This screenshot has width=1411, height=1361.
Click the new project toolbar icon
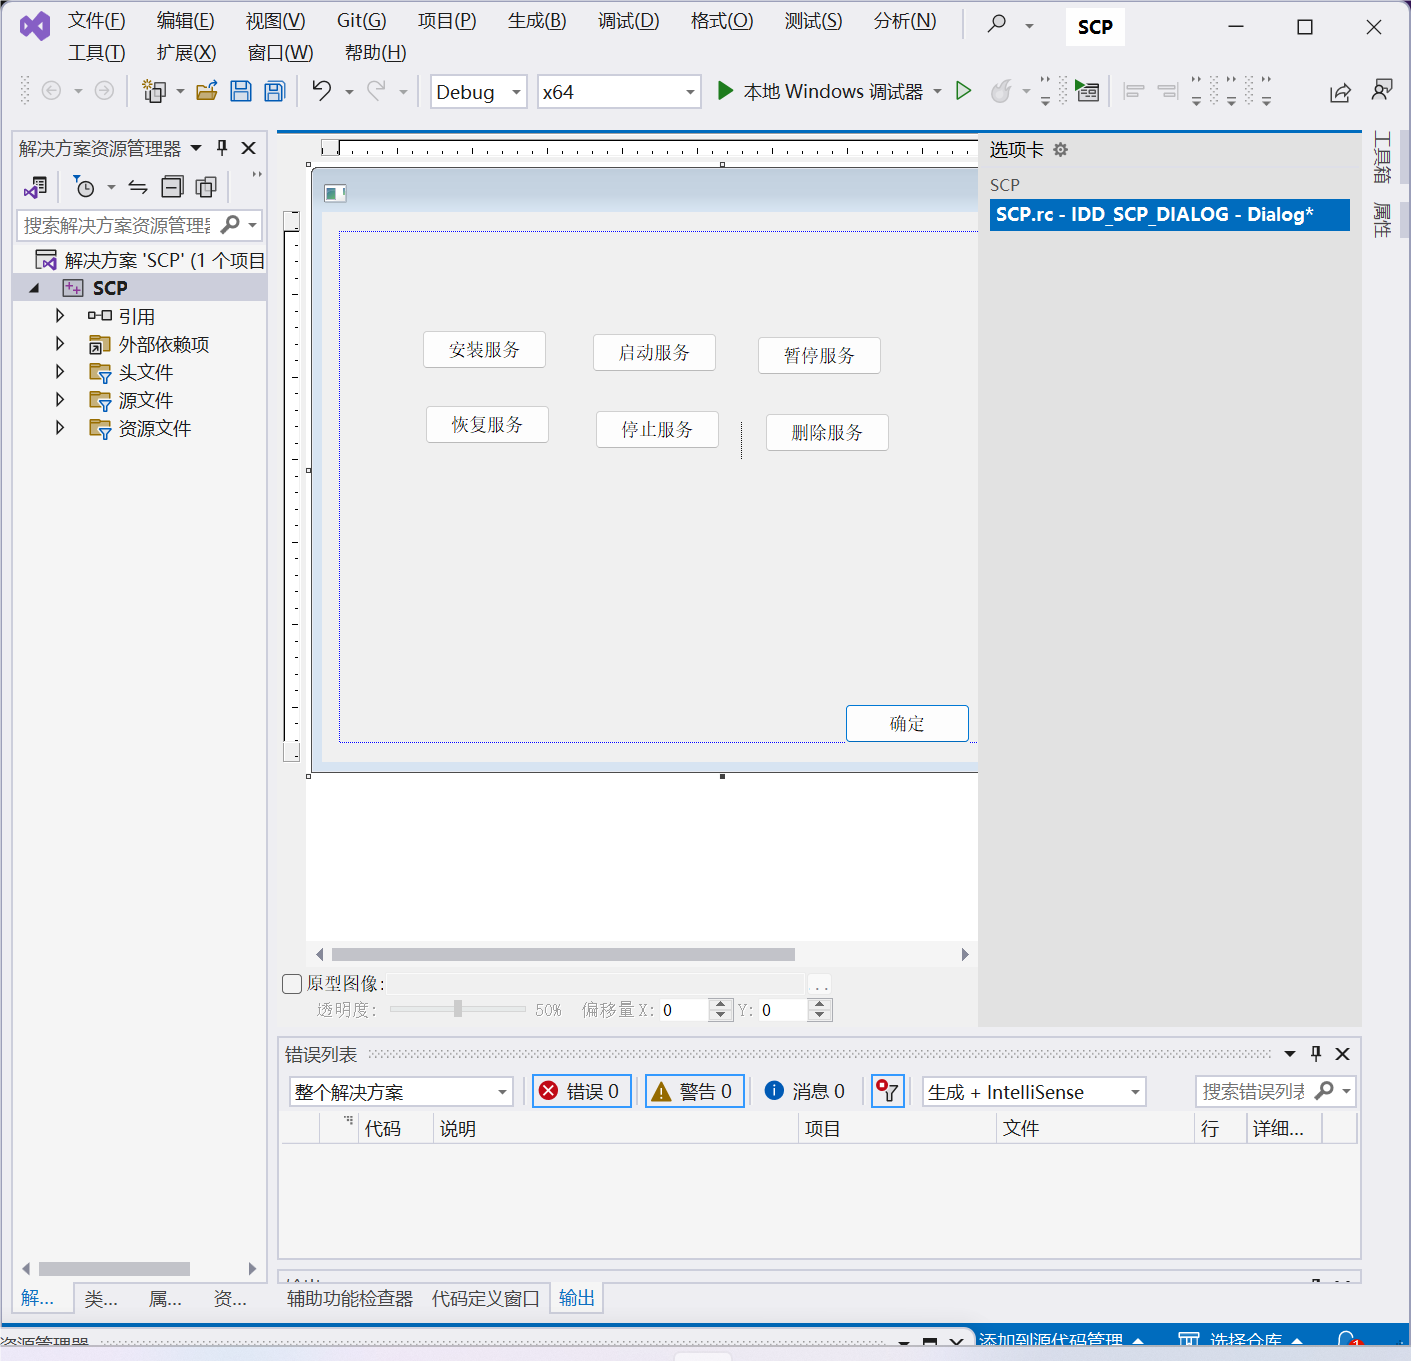pos(154,92)
